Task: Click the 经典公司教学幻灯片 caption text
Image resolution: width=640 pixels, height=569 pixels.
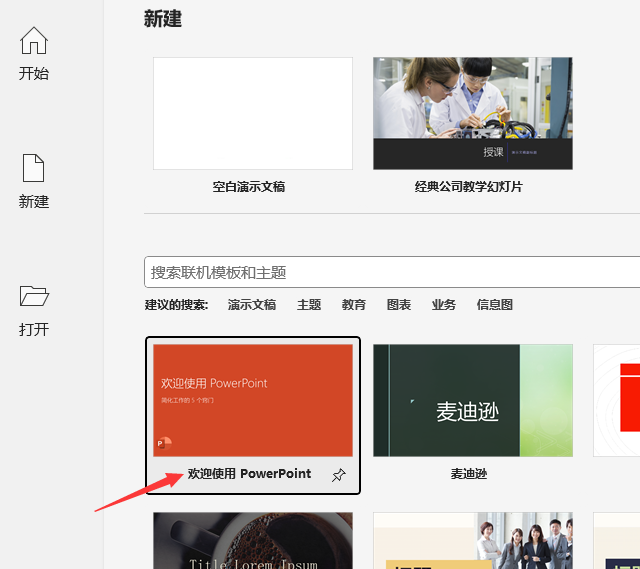Action: (x=469, y=187)
